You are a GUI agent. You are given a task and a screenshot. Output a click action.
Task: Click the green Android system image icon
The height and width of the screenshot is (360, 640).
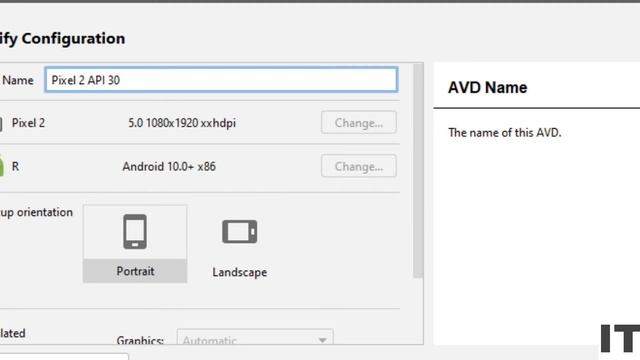1,166
